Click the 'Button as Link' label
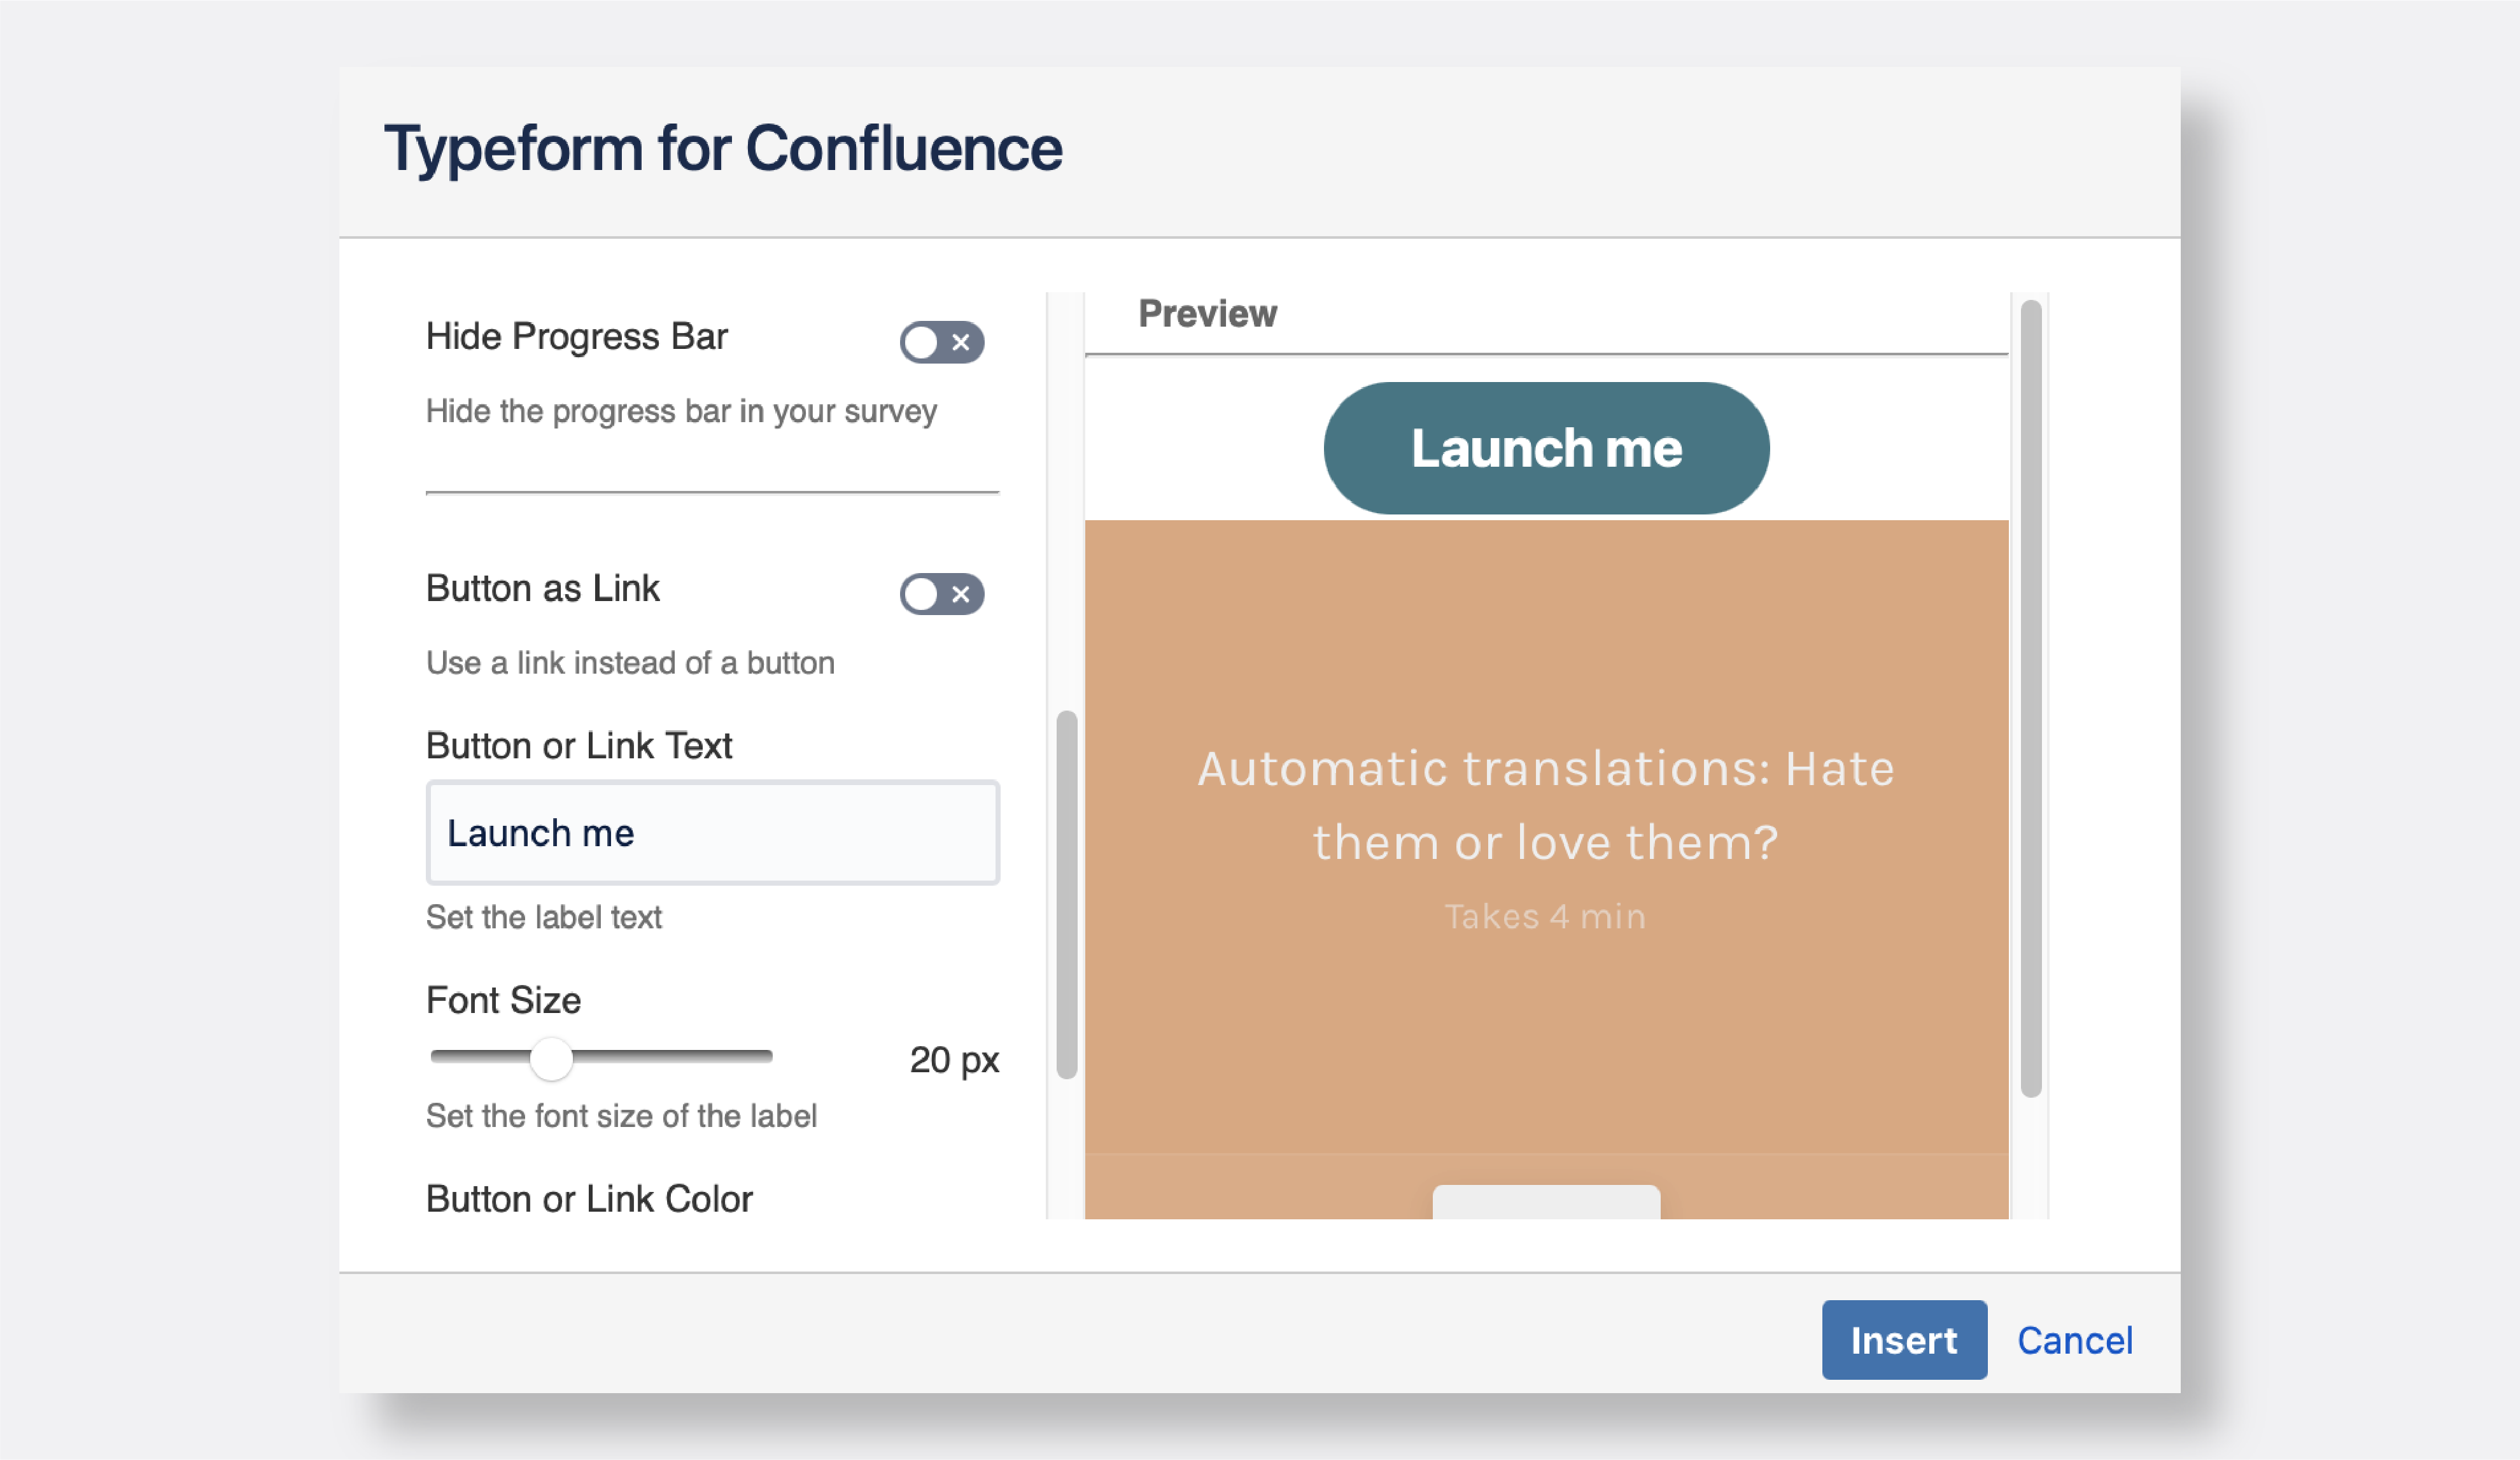2520x1460 pixels. point(543,588)
